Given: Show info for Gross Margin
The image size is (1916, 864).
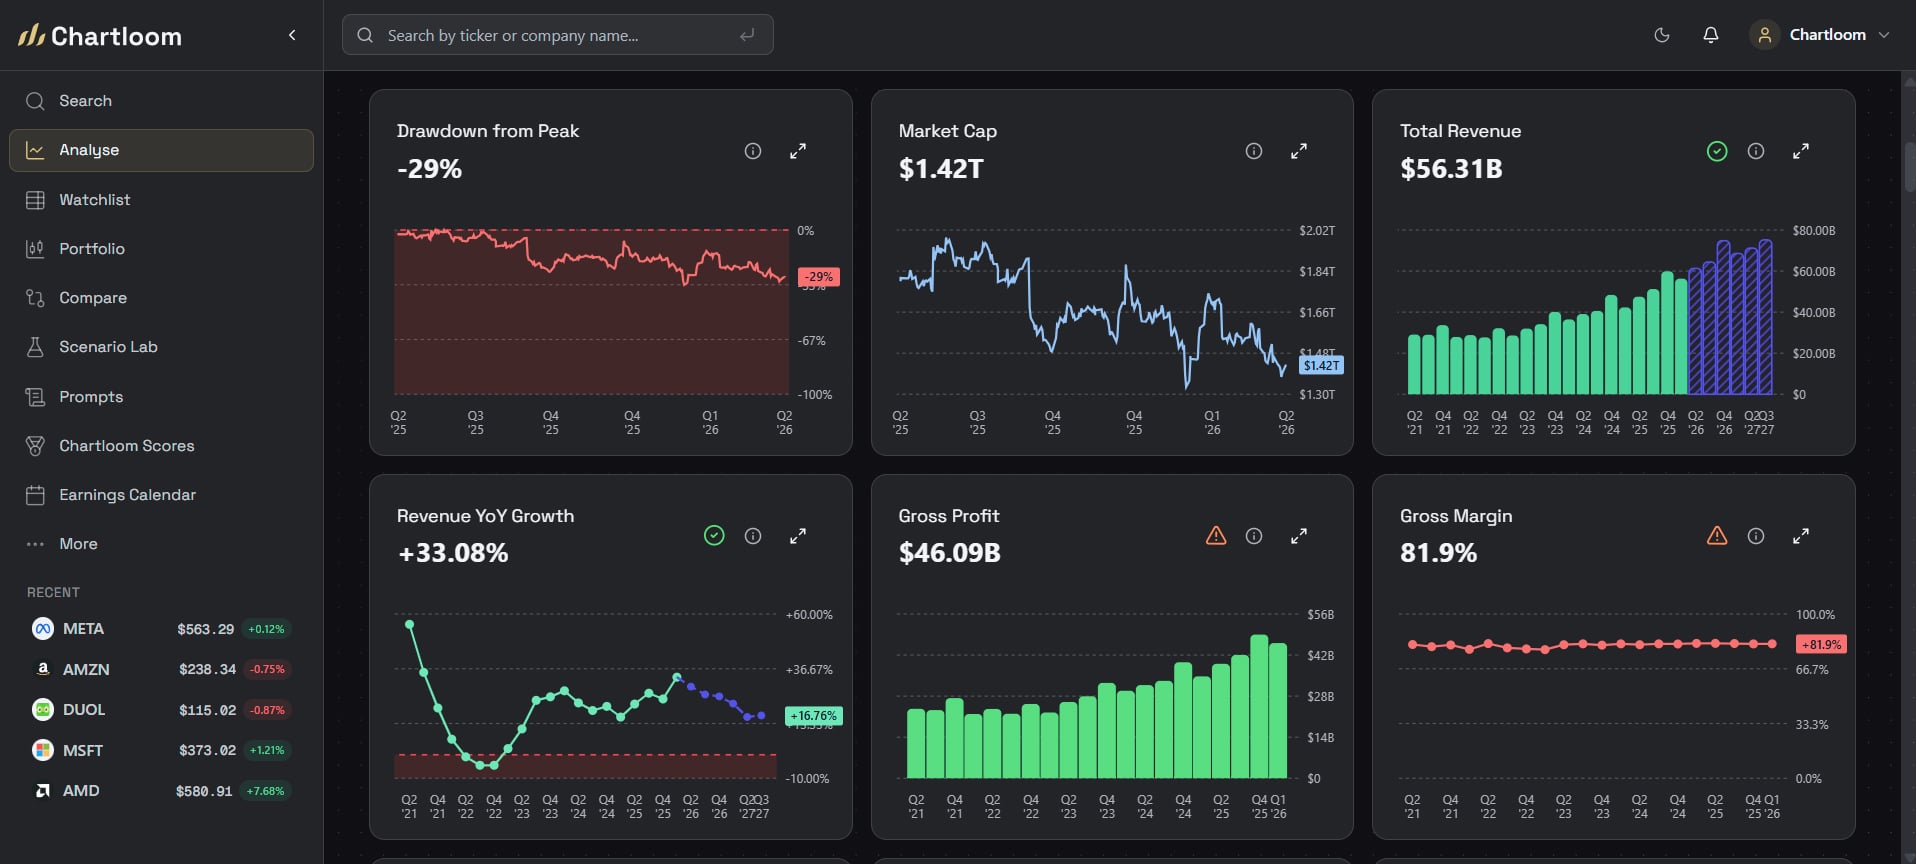Looking at the screenshot, I should tap(1756, 536).
